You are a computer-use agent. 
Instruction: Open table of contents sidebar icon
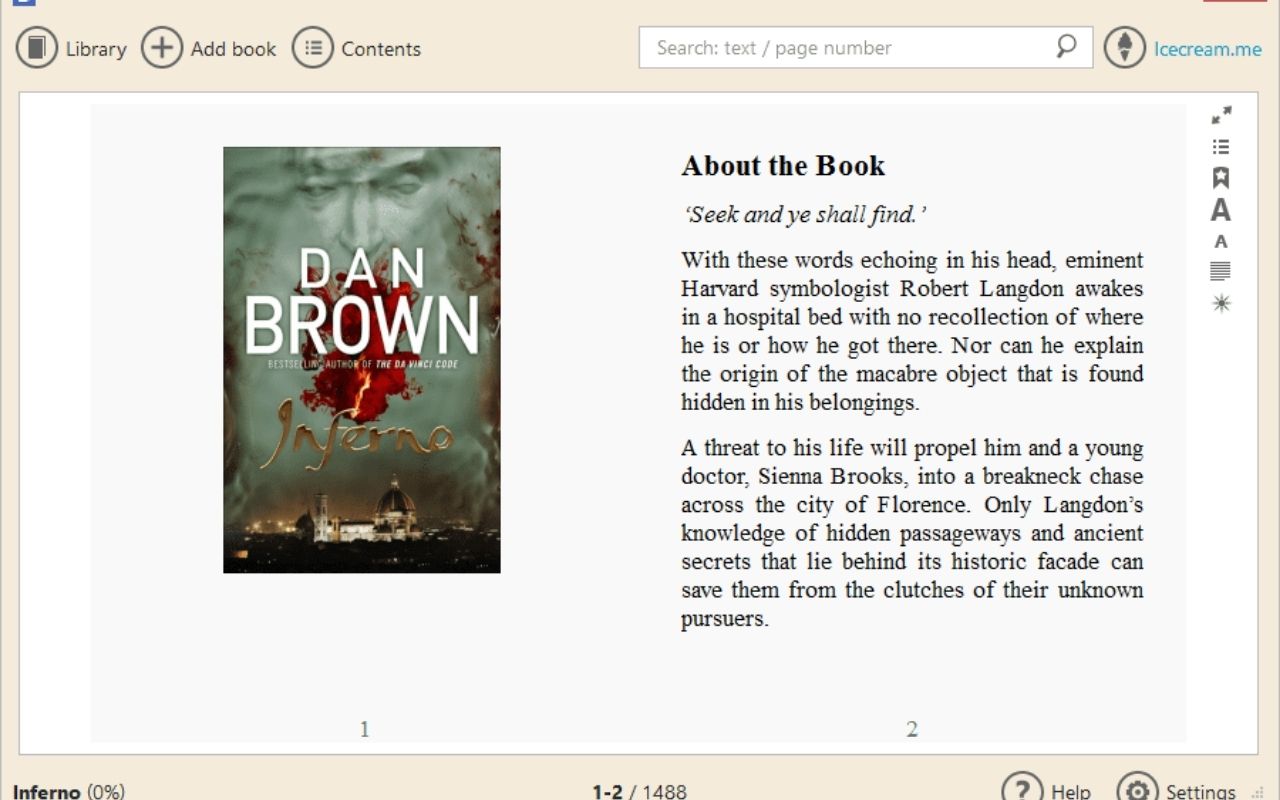tap(1221, 147)
